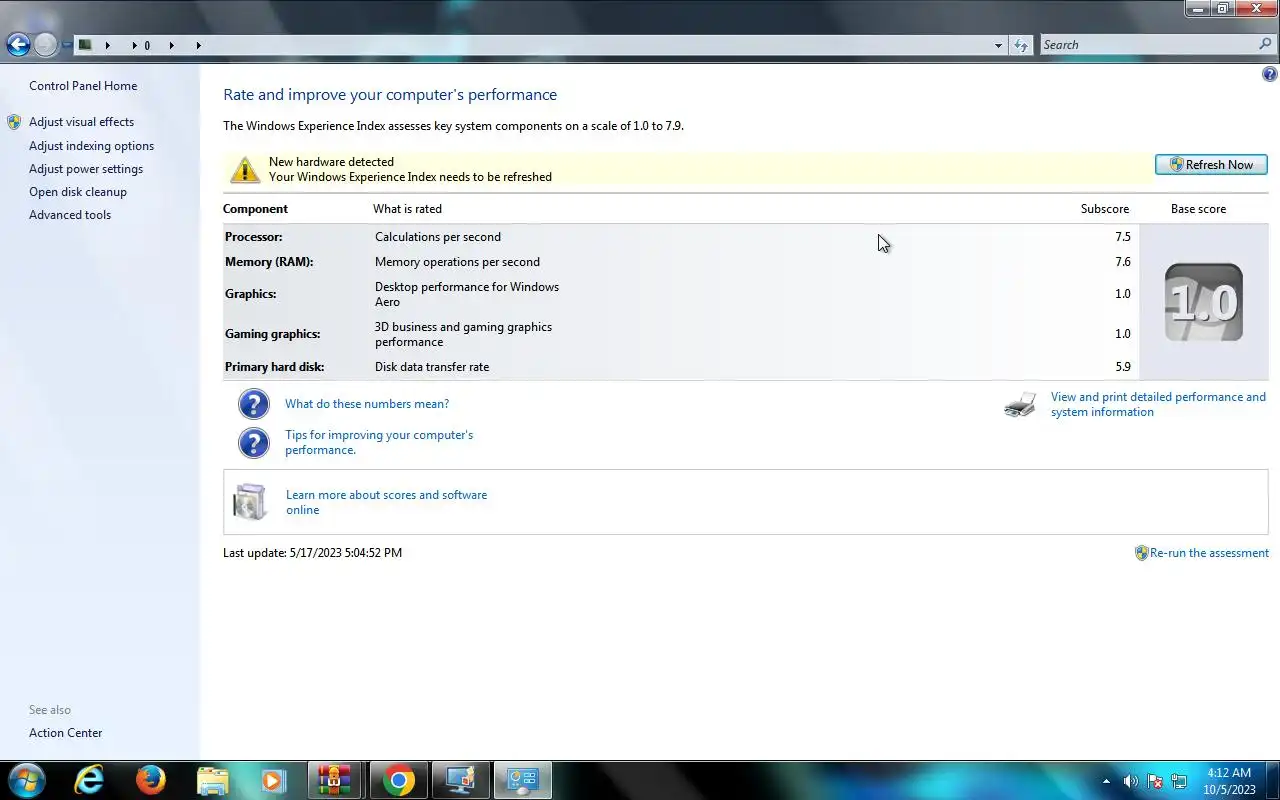1280x800 pixels.
Task: Click the software box icon beside Learn more
Action: click(250, 502)
